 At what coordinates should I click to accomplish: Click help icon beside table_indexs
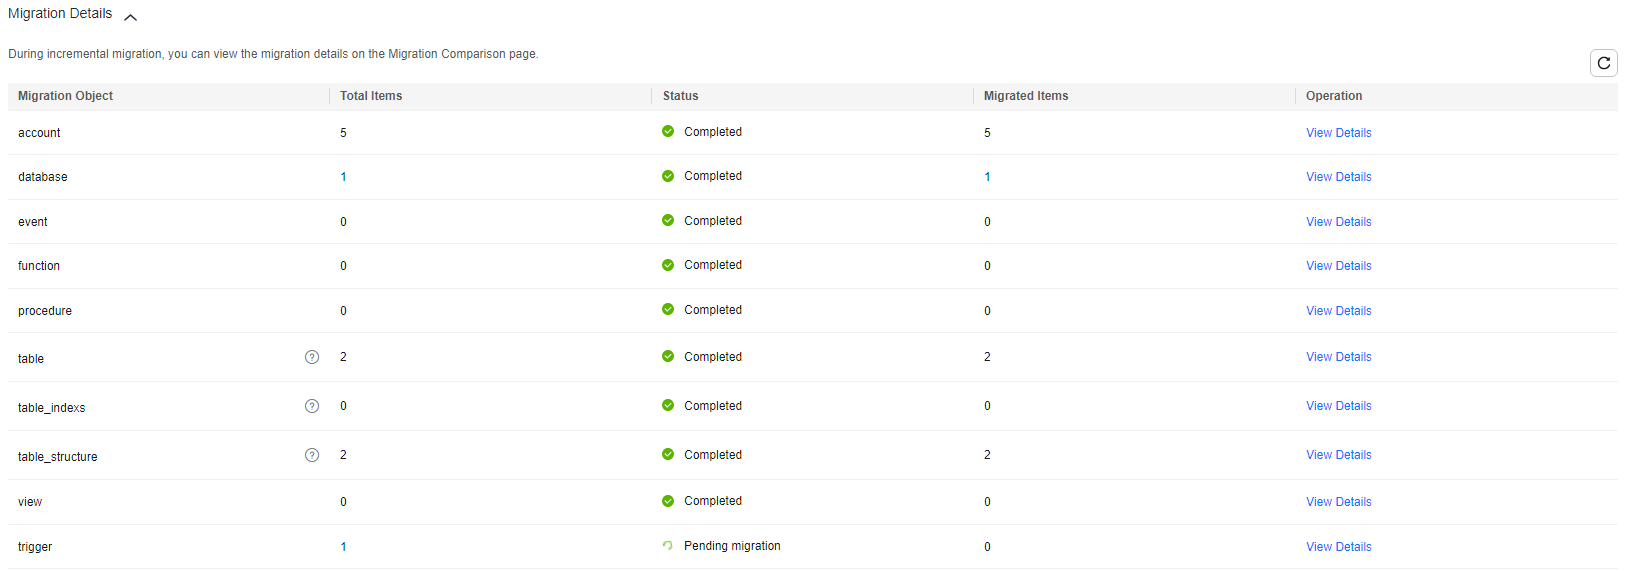[312, 406]
